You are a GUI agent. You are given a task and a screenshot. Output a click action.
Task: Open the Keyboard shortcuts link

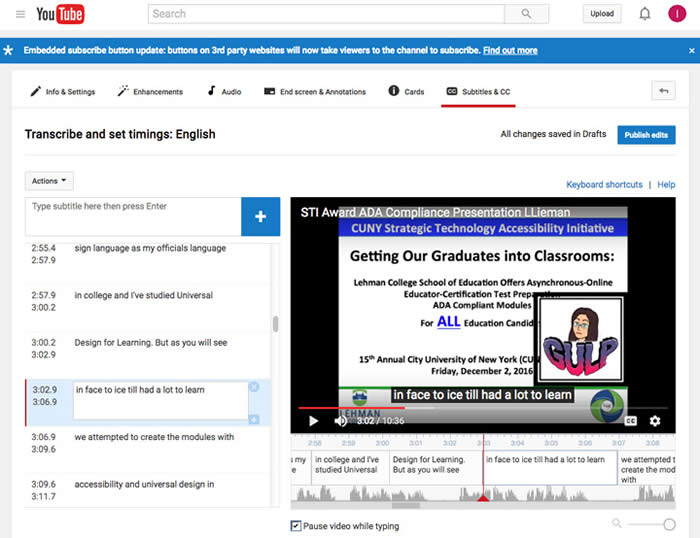(x=604, y=185)
